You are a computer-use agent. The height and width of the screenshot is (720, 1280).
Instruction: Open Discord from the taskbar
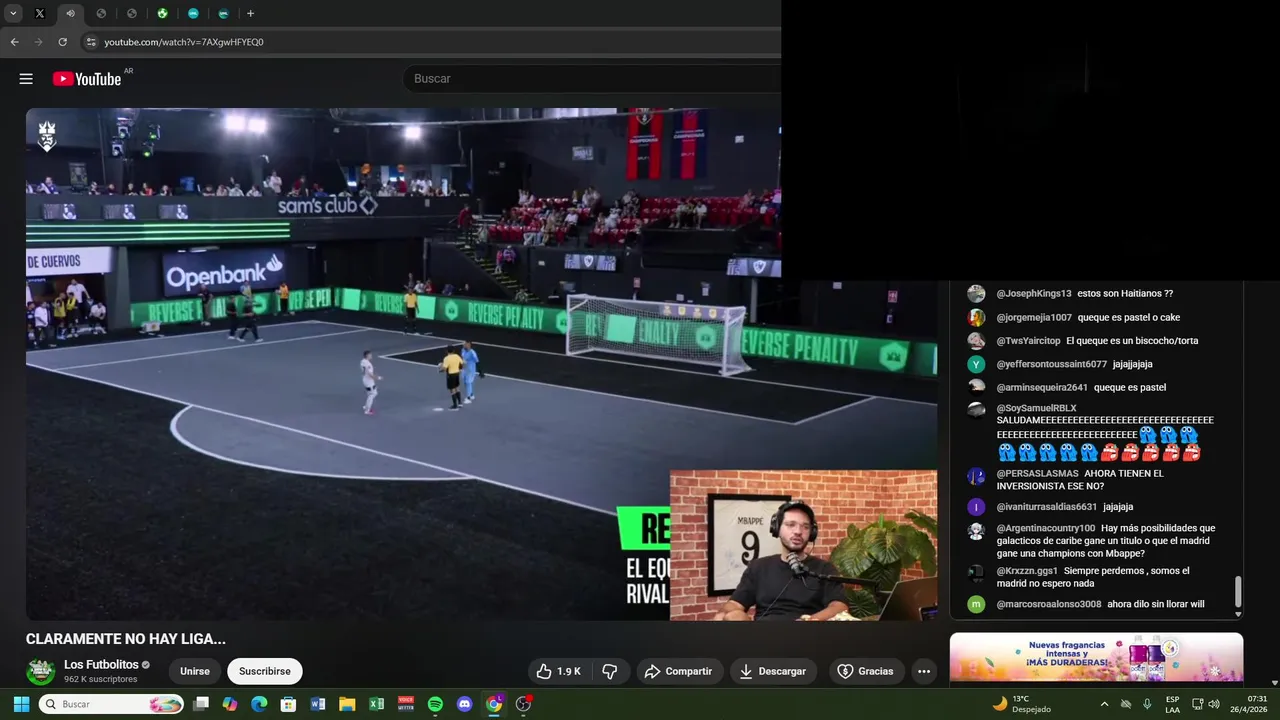pos(464,704)
